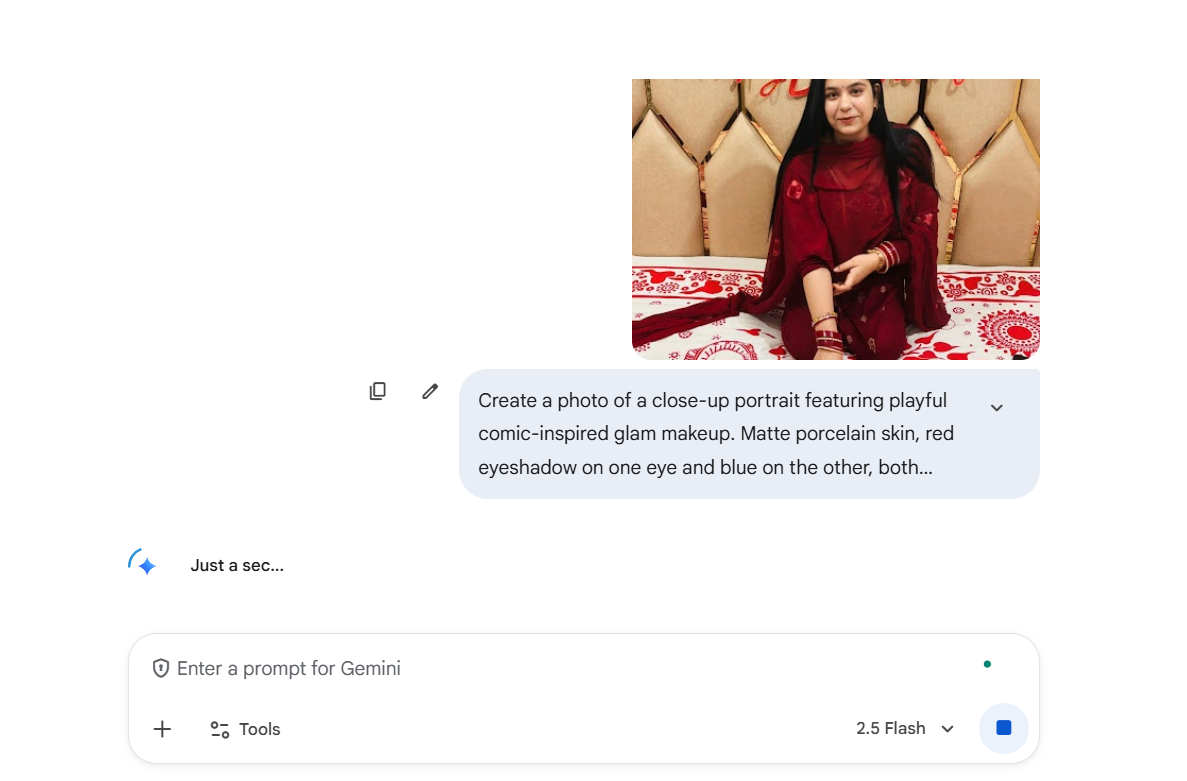Open the uploaded photo thumbnail

(835, 218)
